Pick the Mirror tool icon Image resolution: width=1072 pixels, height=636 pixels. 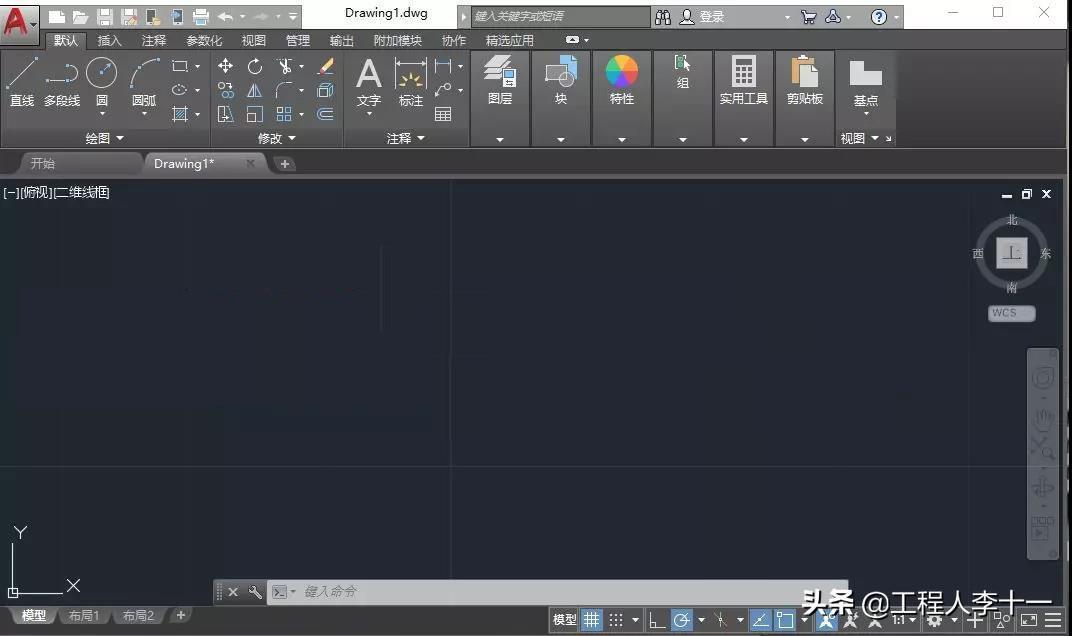pyautogui.click(x=255, y=90)
